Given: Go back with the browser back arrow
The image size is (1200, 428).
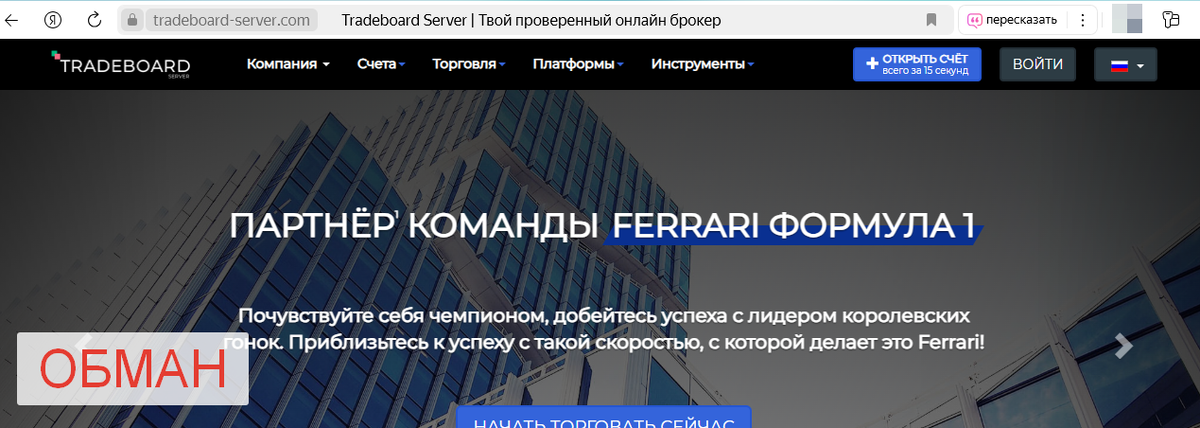Looking at the screenshot, I should pyautogui.click(x=12, y=20).
